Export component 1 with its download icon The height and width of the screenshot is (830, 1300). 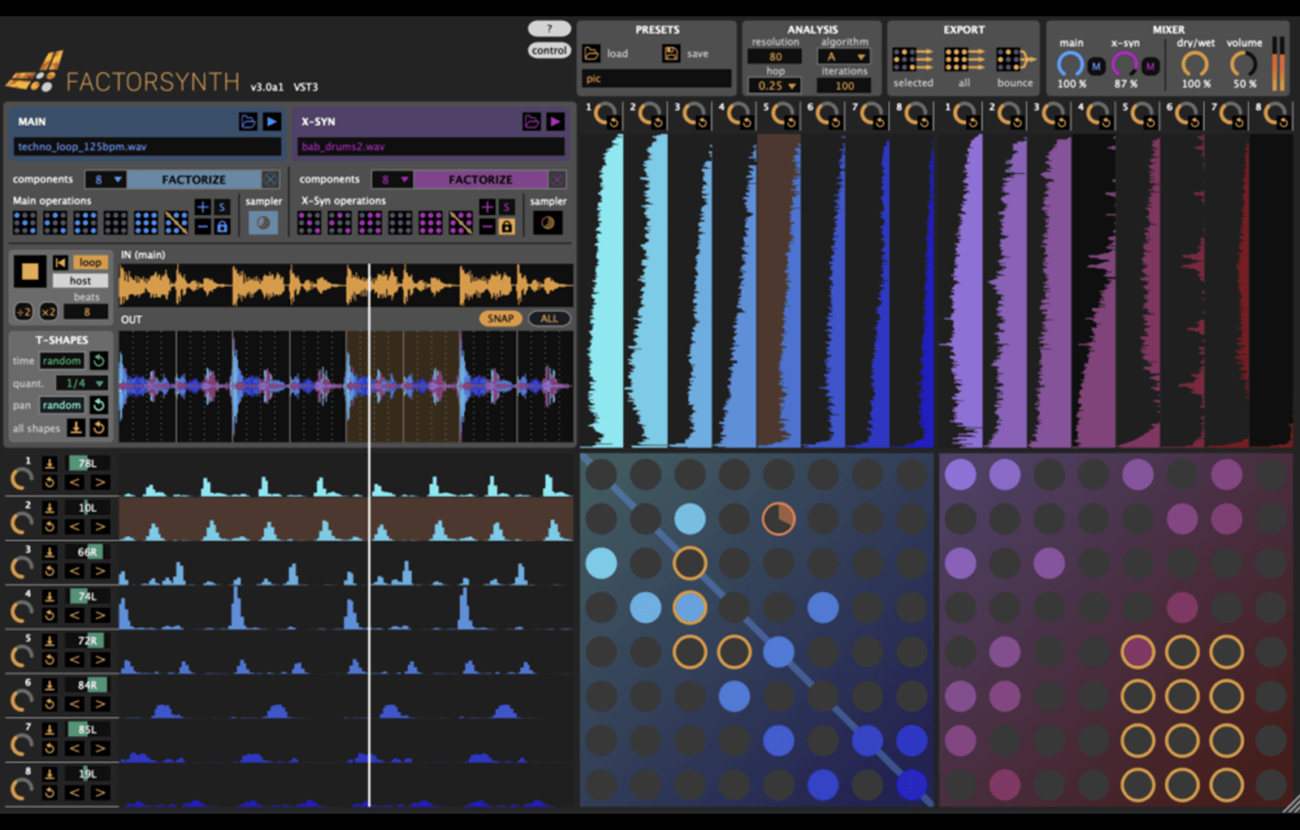(49, 463)
